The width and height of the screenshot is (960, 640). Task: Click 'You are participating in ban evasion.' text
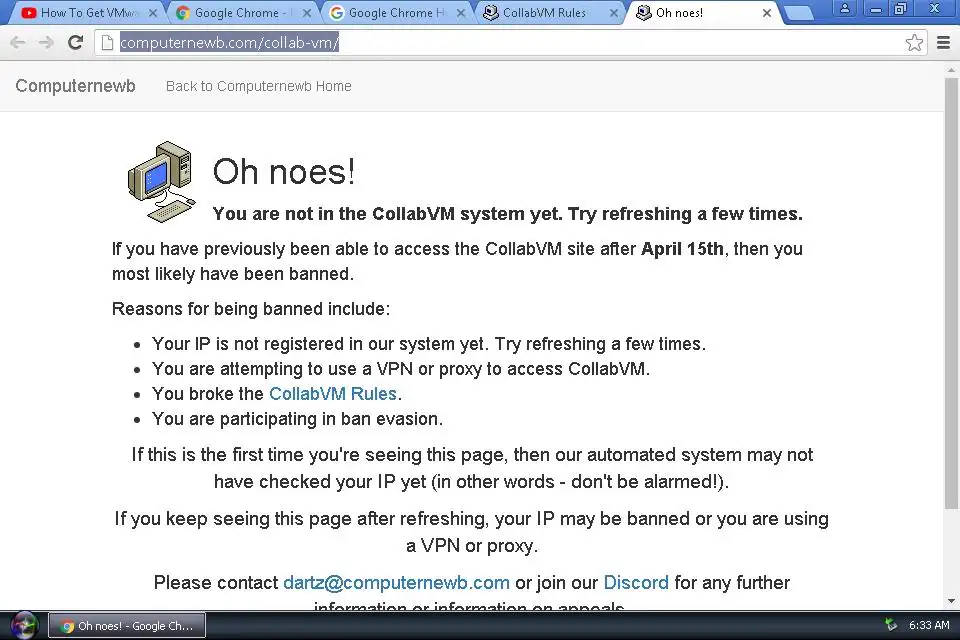[x=298, y=419]
